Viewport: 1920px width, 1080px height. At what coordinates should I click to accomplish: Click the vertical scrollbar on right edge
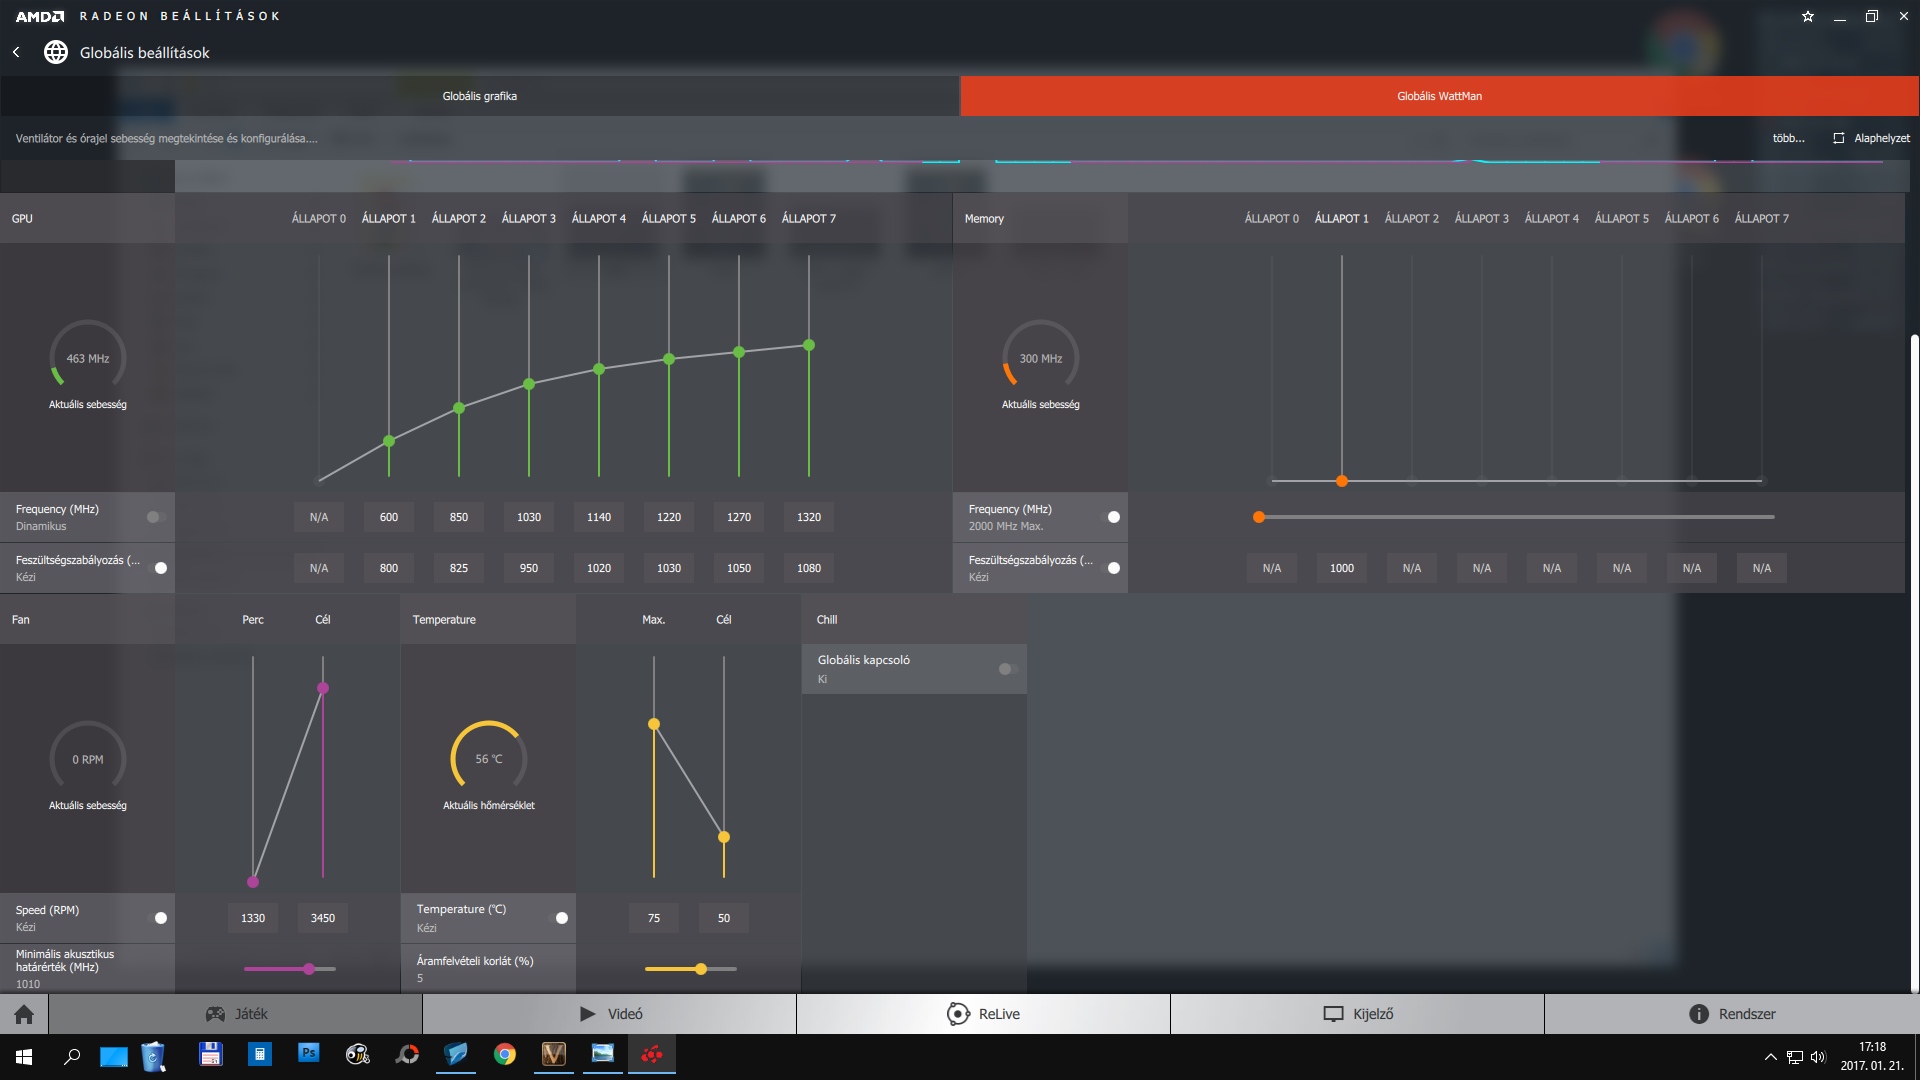[1914, 662]
